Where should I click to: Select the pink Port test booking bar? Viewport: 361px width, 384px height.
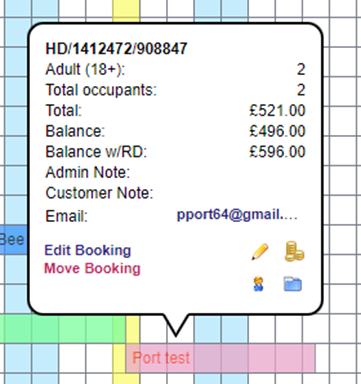220,358
